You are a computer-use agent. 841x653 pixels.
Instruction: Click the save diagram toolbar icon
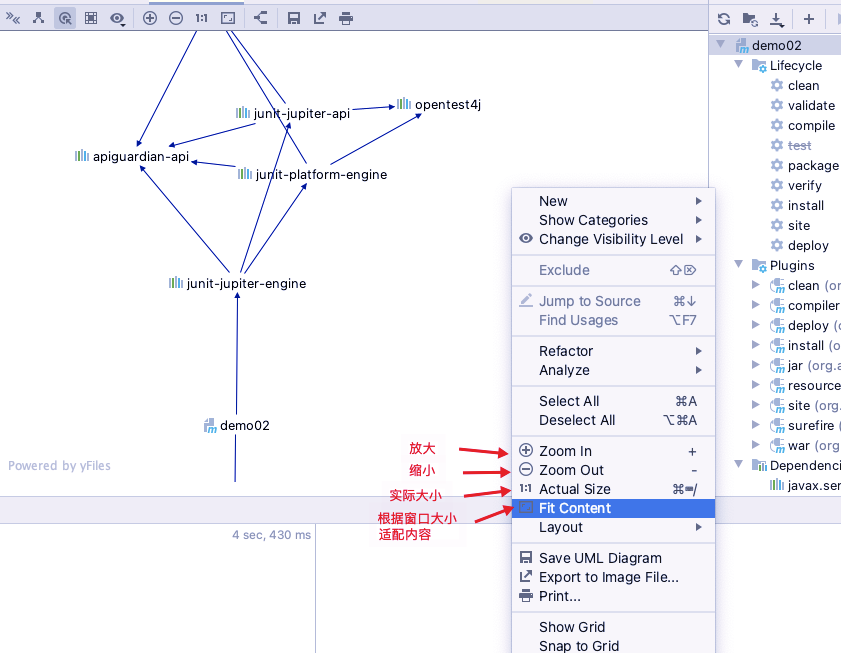[293, 18]
